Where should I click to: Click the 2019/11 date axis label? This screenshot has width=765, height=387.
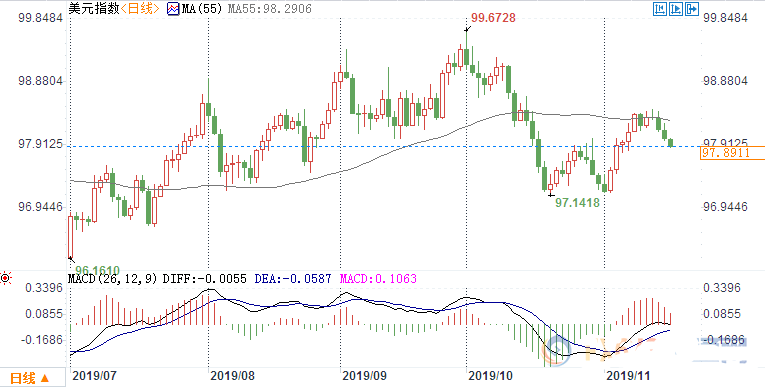point(627,375)
